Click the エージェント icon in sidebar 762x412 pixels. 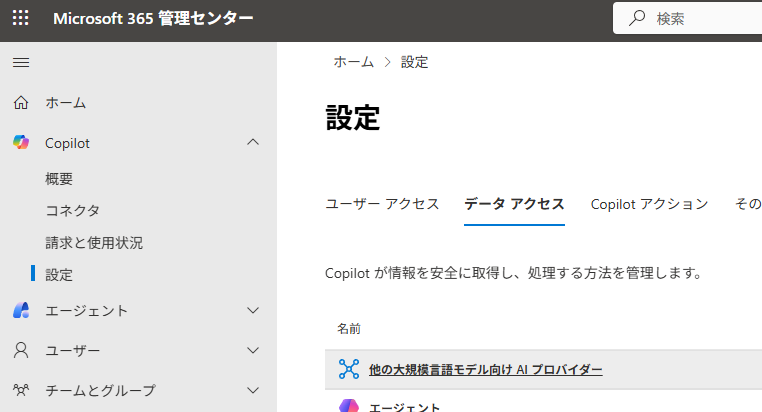pos(21,310)
